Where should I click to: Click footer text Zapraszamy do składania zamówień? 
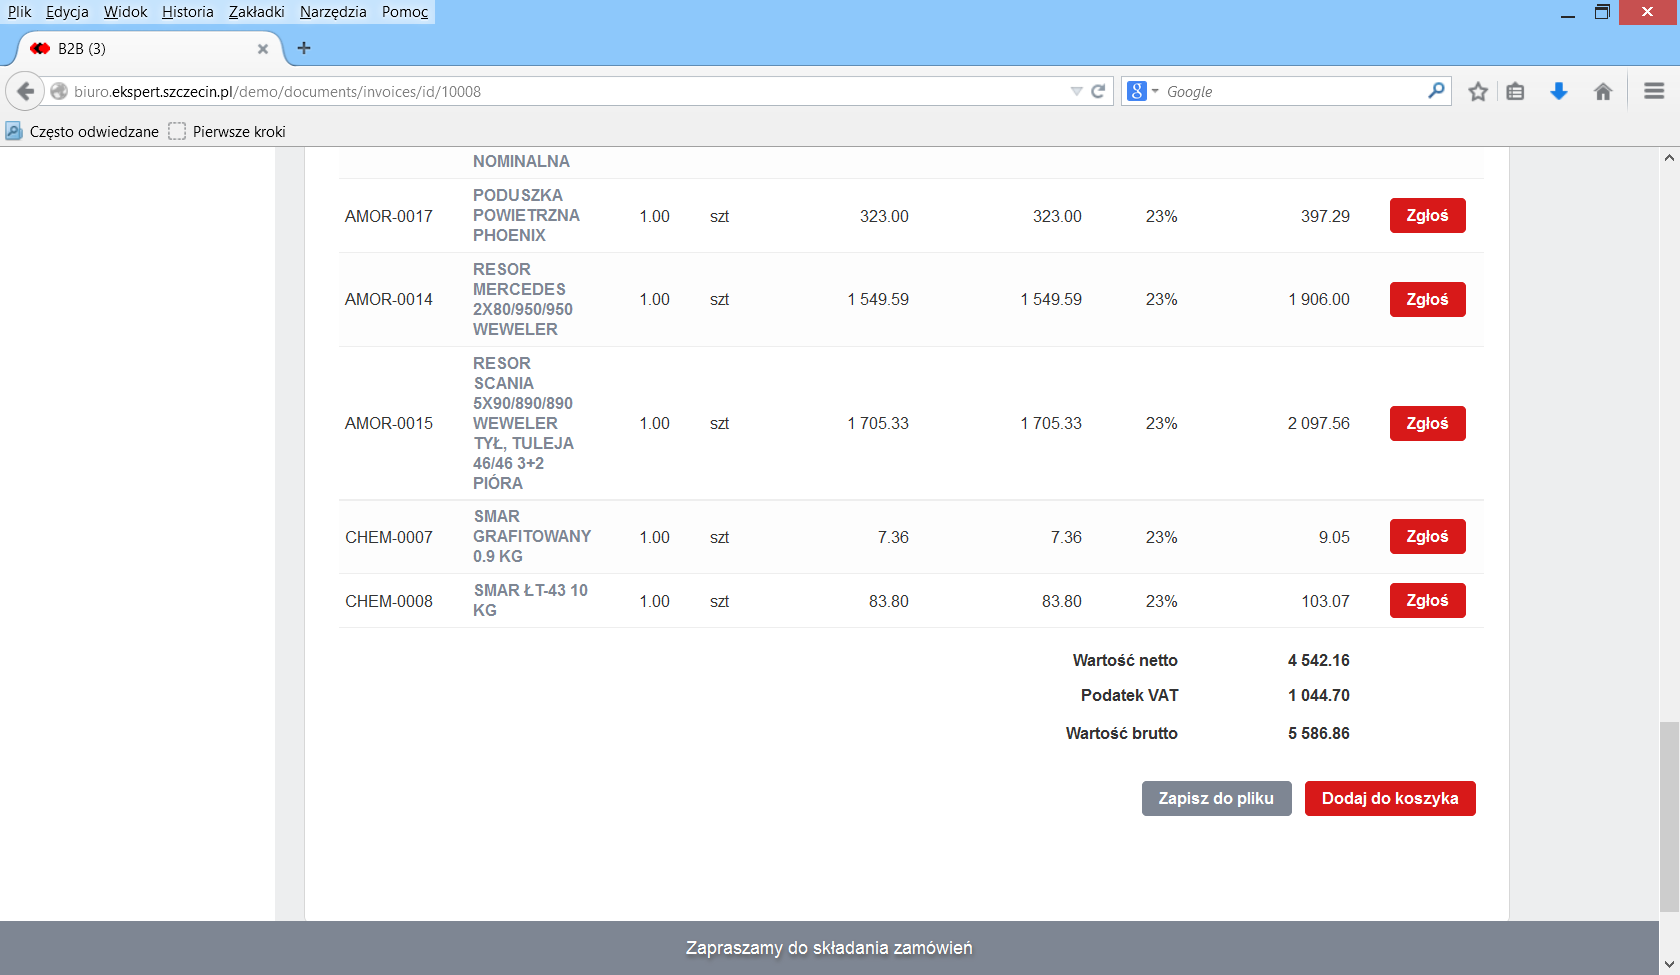[x=829, y=947]
